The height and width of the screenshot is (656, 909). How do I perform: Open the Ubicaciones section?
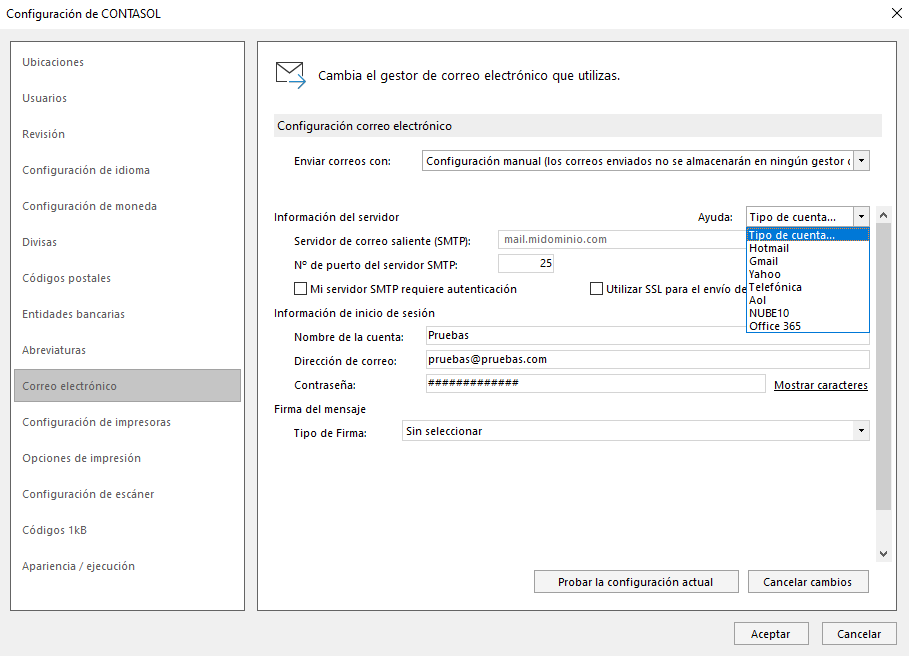coord(53,62)
